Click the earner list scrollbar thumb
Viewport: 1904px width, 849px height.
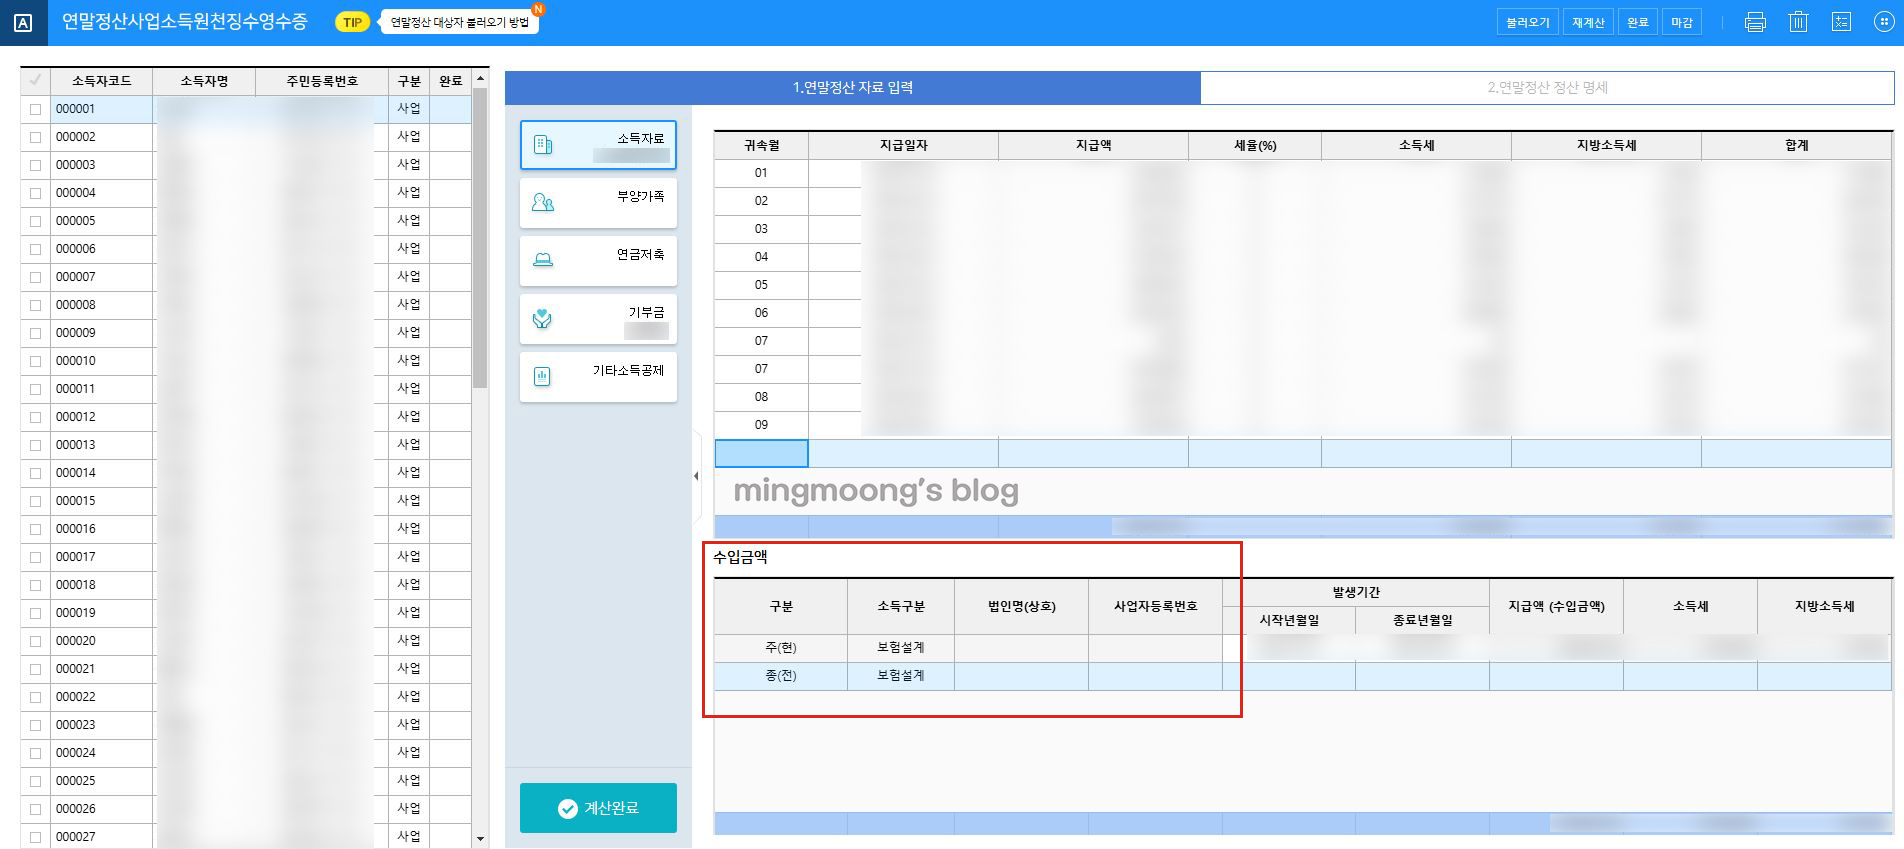480,238
